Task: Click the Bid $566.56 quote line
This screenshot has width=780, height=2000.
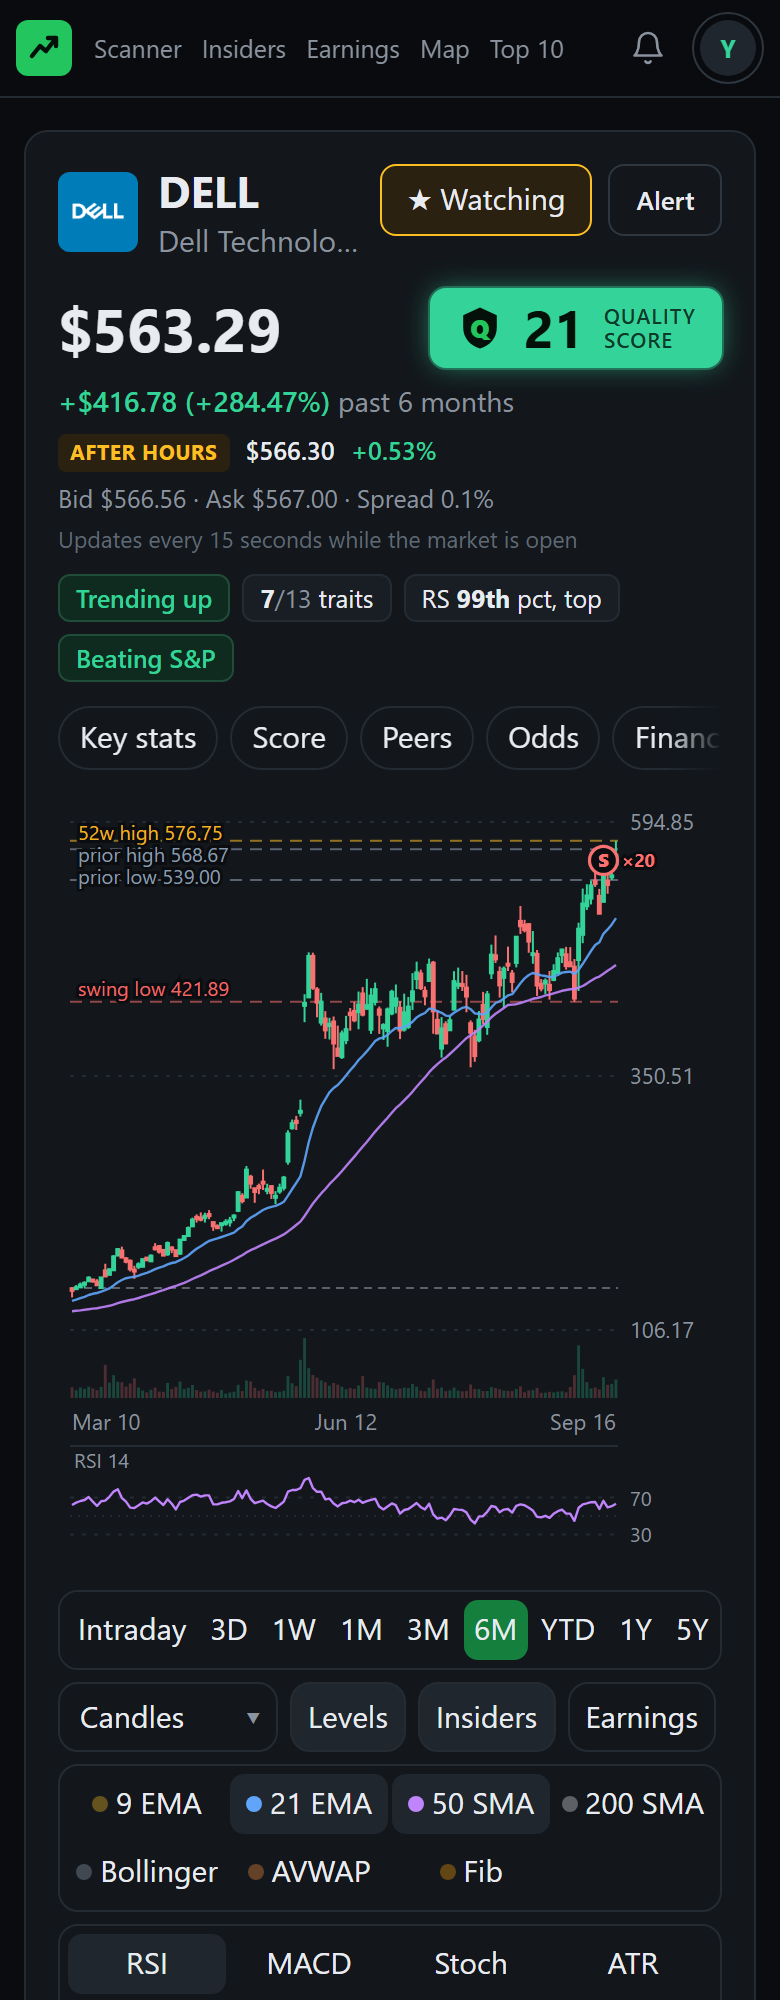Action: (276, 499)
